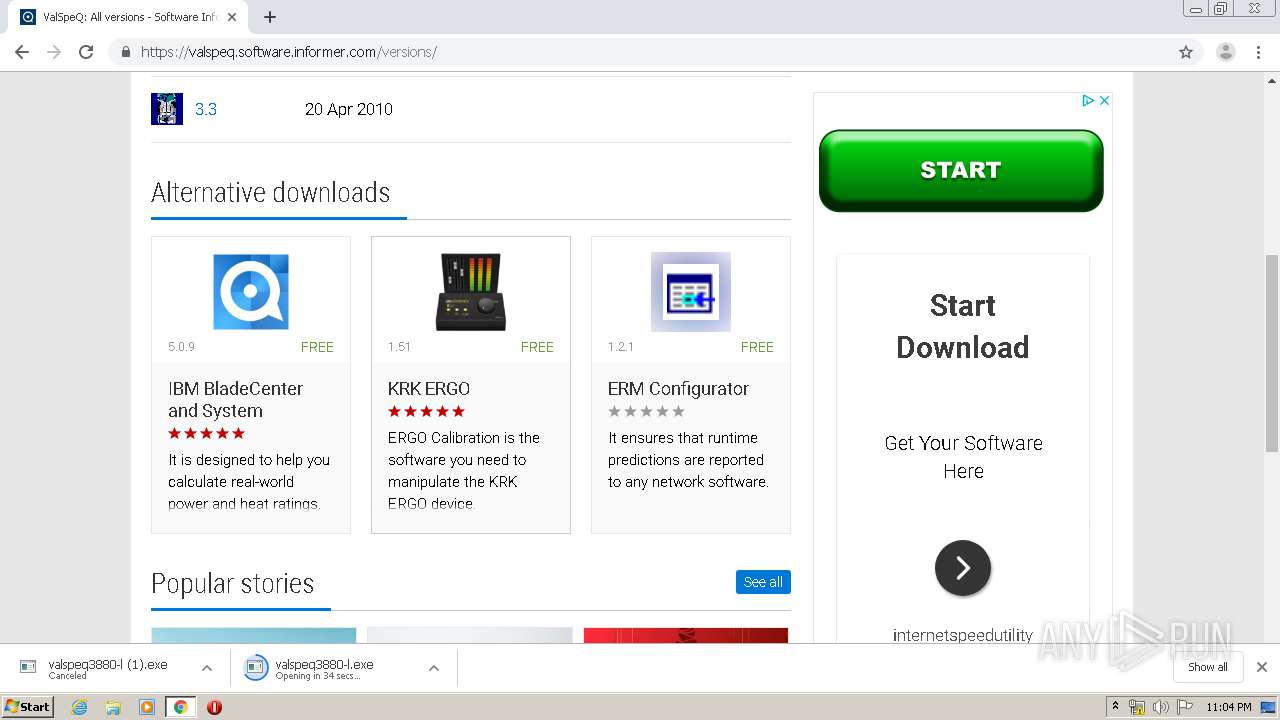Click the page vertical scrollbar thumb

pyautogui.click(x=1272, y=352)
